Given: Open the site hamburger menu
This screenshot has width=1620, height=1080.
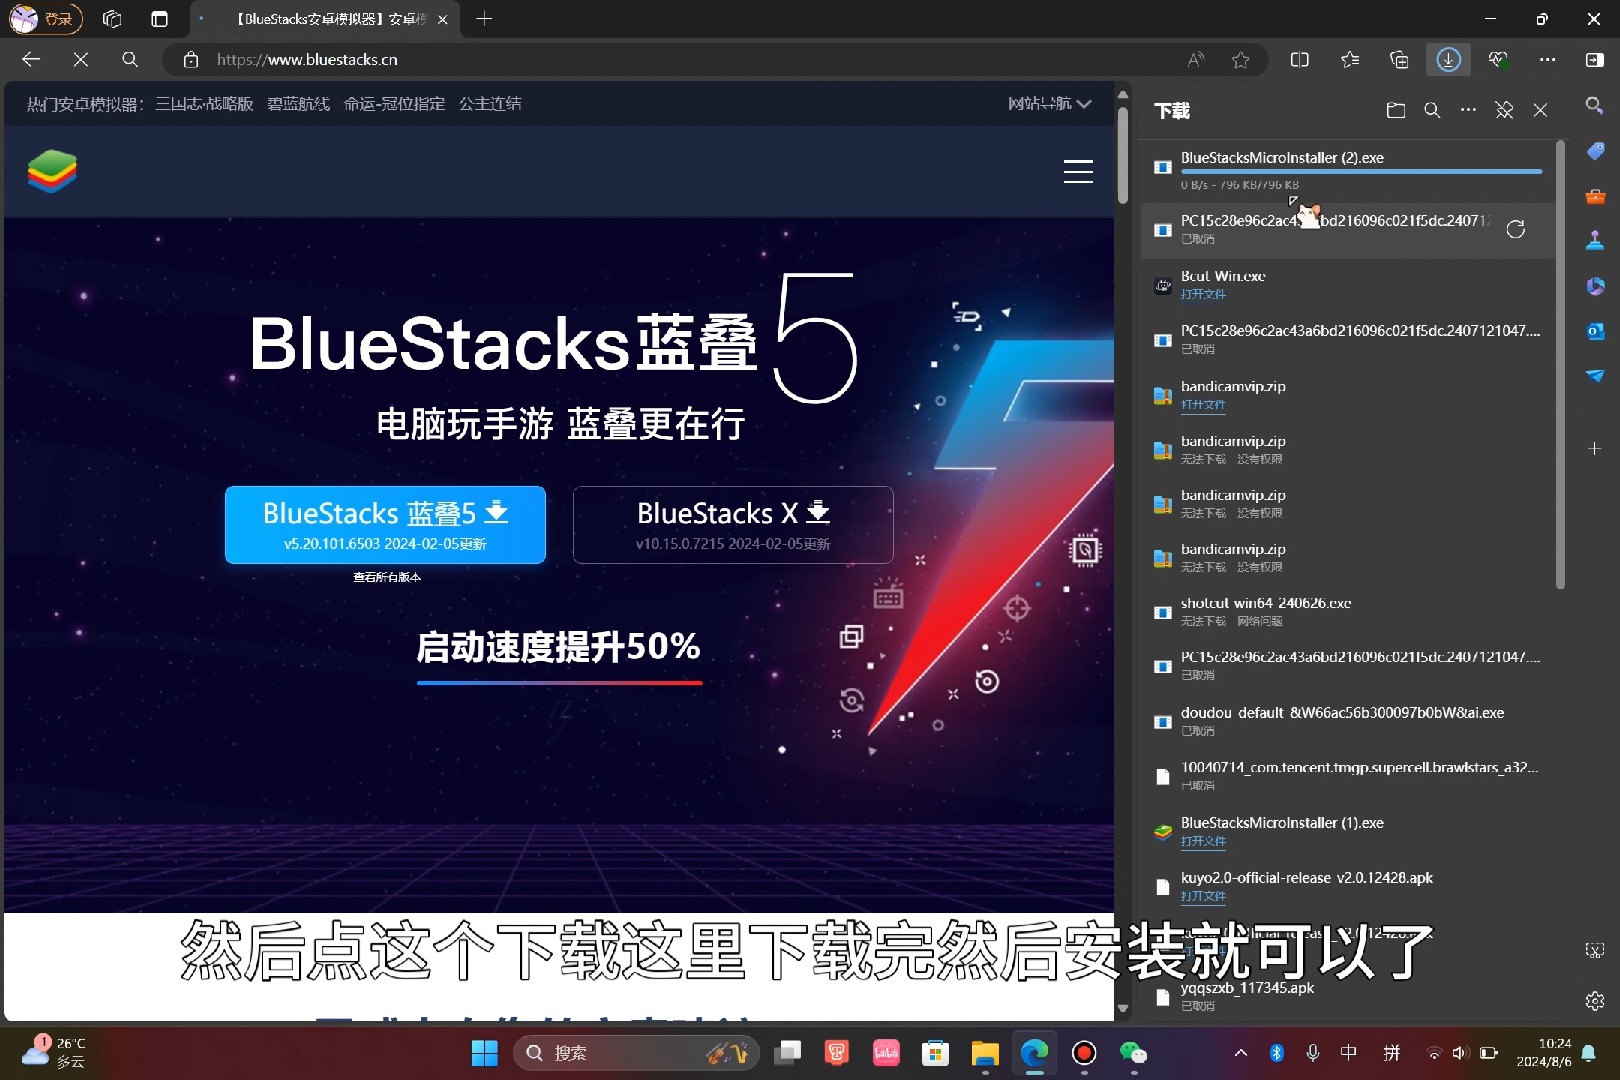Looking at the screenshot, I should [x=1078, y=171].
